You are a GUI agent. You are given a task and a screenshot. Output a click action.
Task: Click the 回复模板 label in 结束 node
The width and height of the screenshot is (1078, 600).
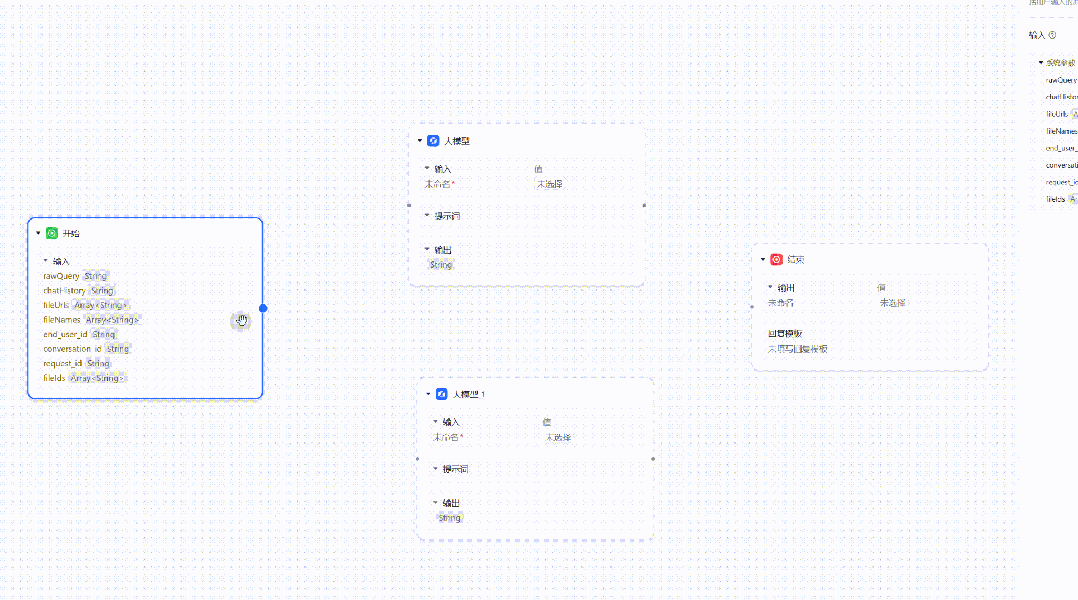[785, 333]
